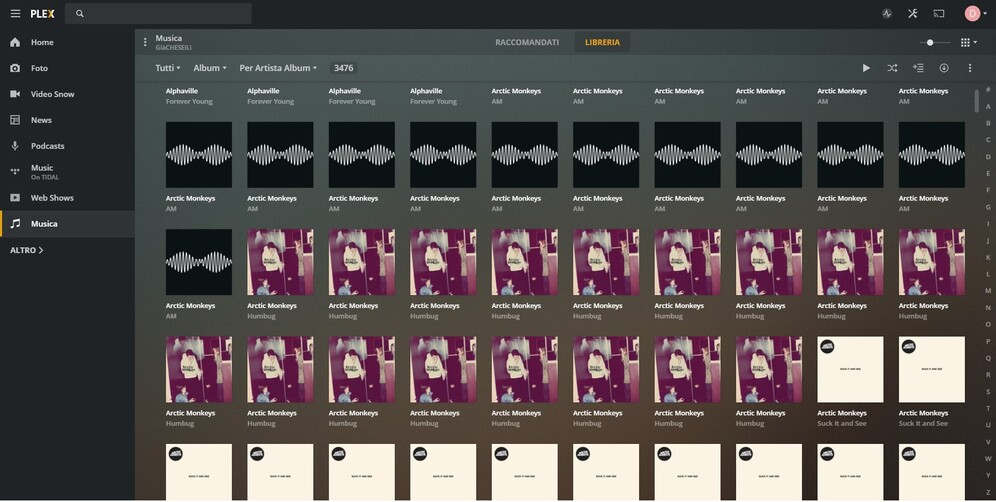Jump to letter D in the index
The height and width of the screenshot is (502, 996).
point(988,156)
